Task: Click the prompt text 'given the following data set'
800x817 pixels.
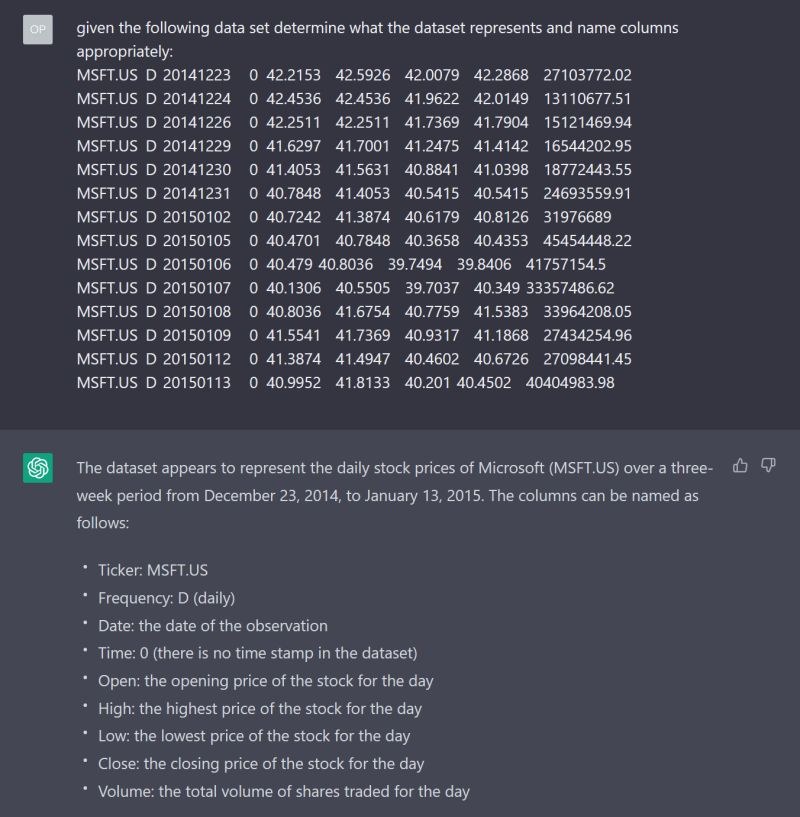Action: (173, 28)
